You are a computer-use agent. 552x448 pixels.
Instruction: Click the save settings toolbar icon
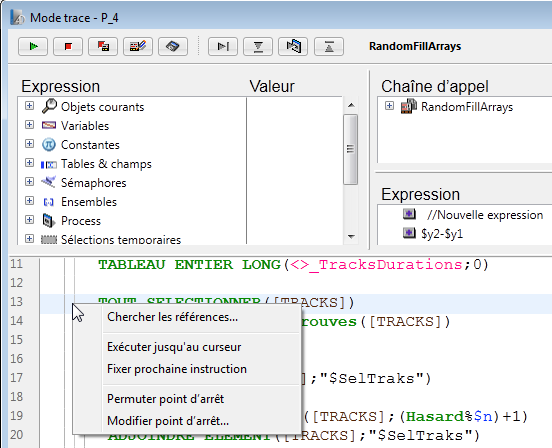tap(173, 46)
